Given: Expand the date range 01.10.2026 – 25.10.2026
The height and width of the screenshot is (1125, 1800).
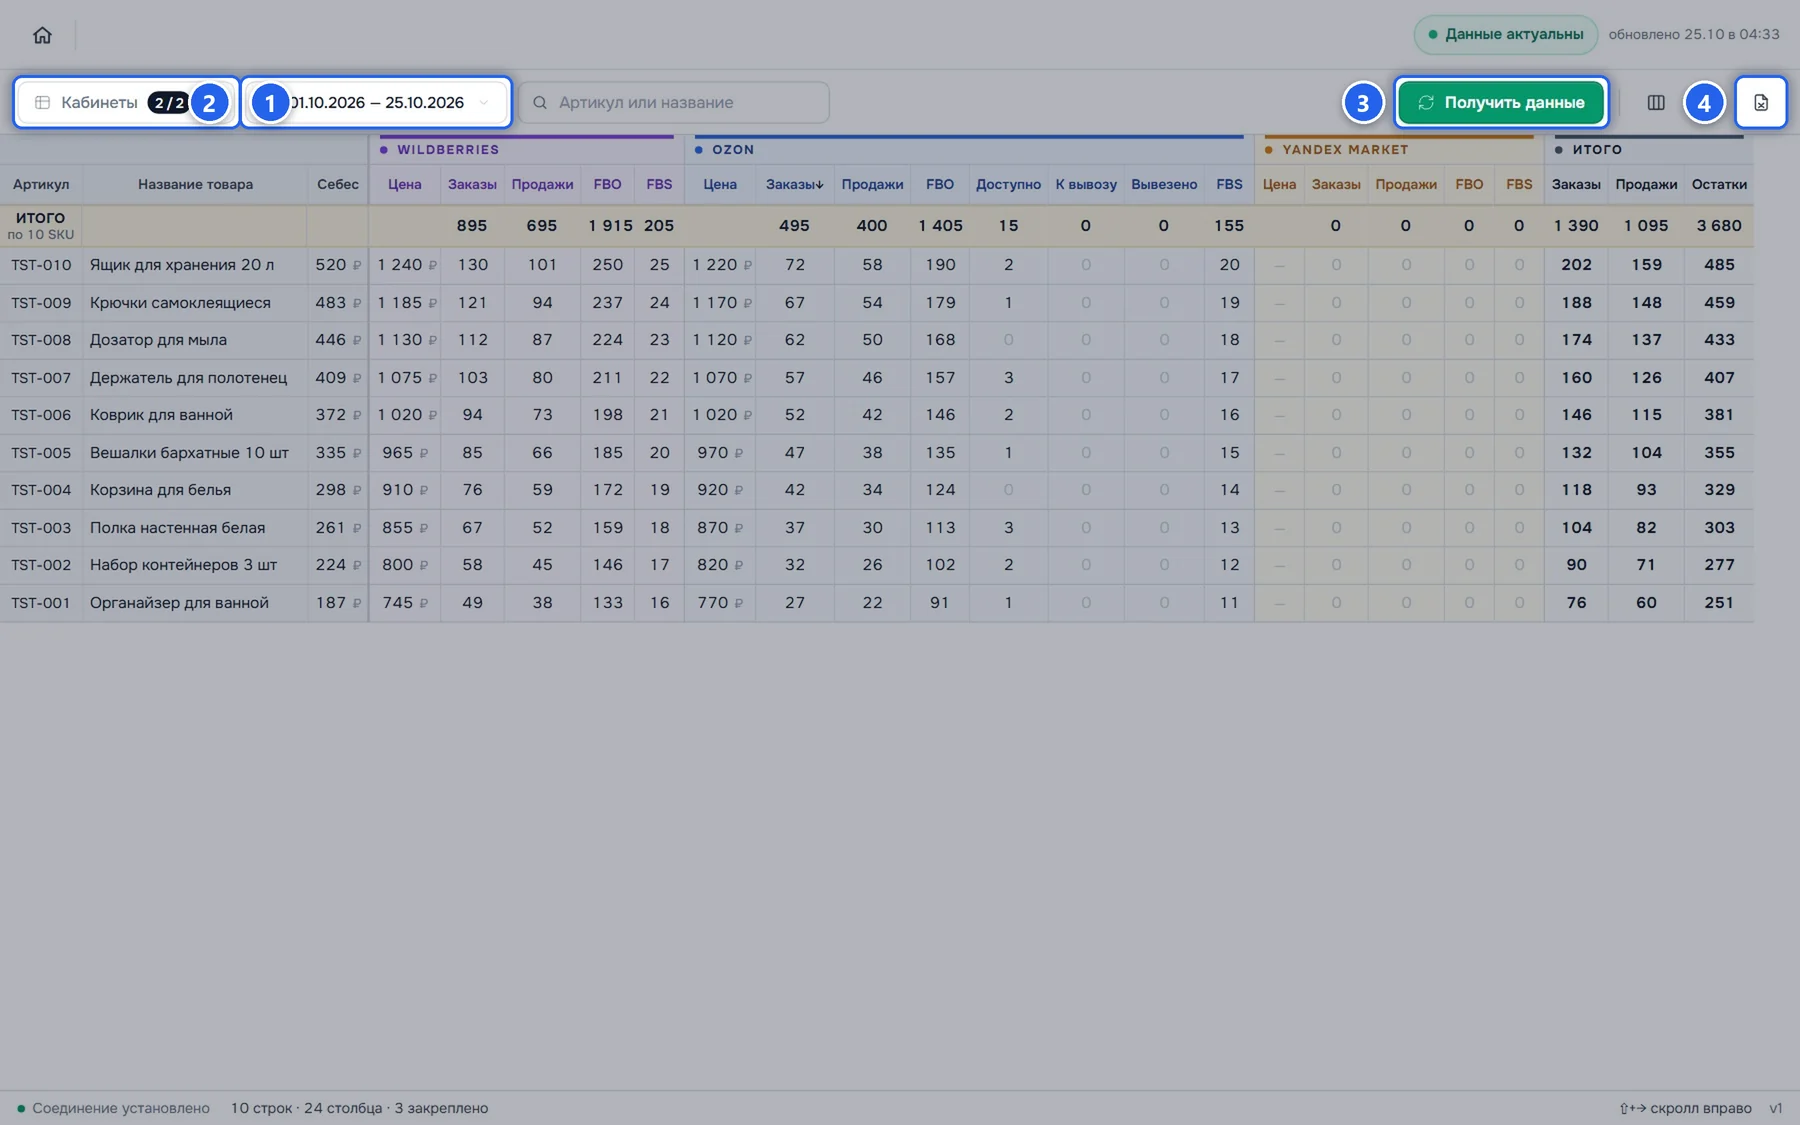Looking at the screenshot, I should pyautogui.click(x=376, y=102).
